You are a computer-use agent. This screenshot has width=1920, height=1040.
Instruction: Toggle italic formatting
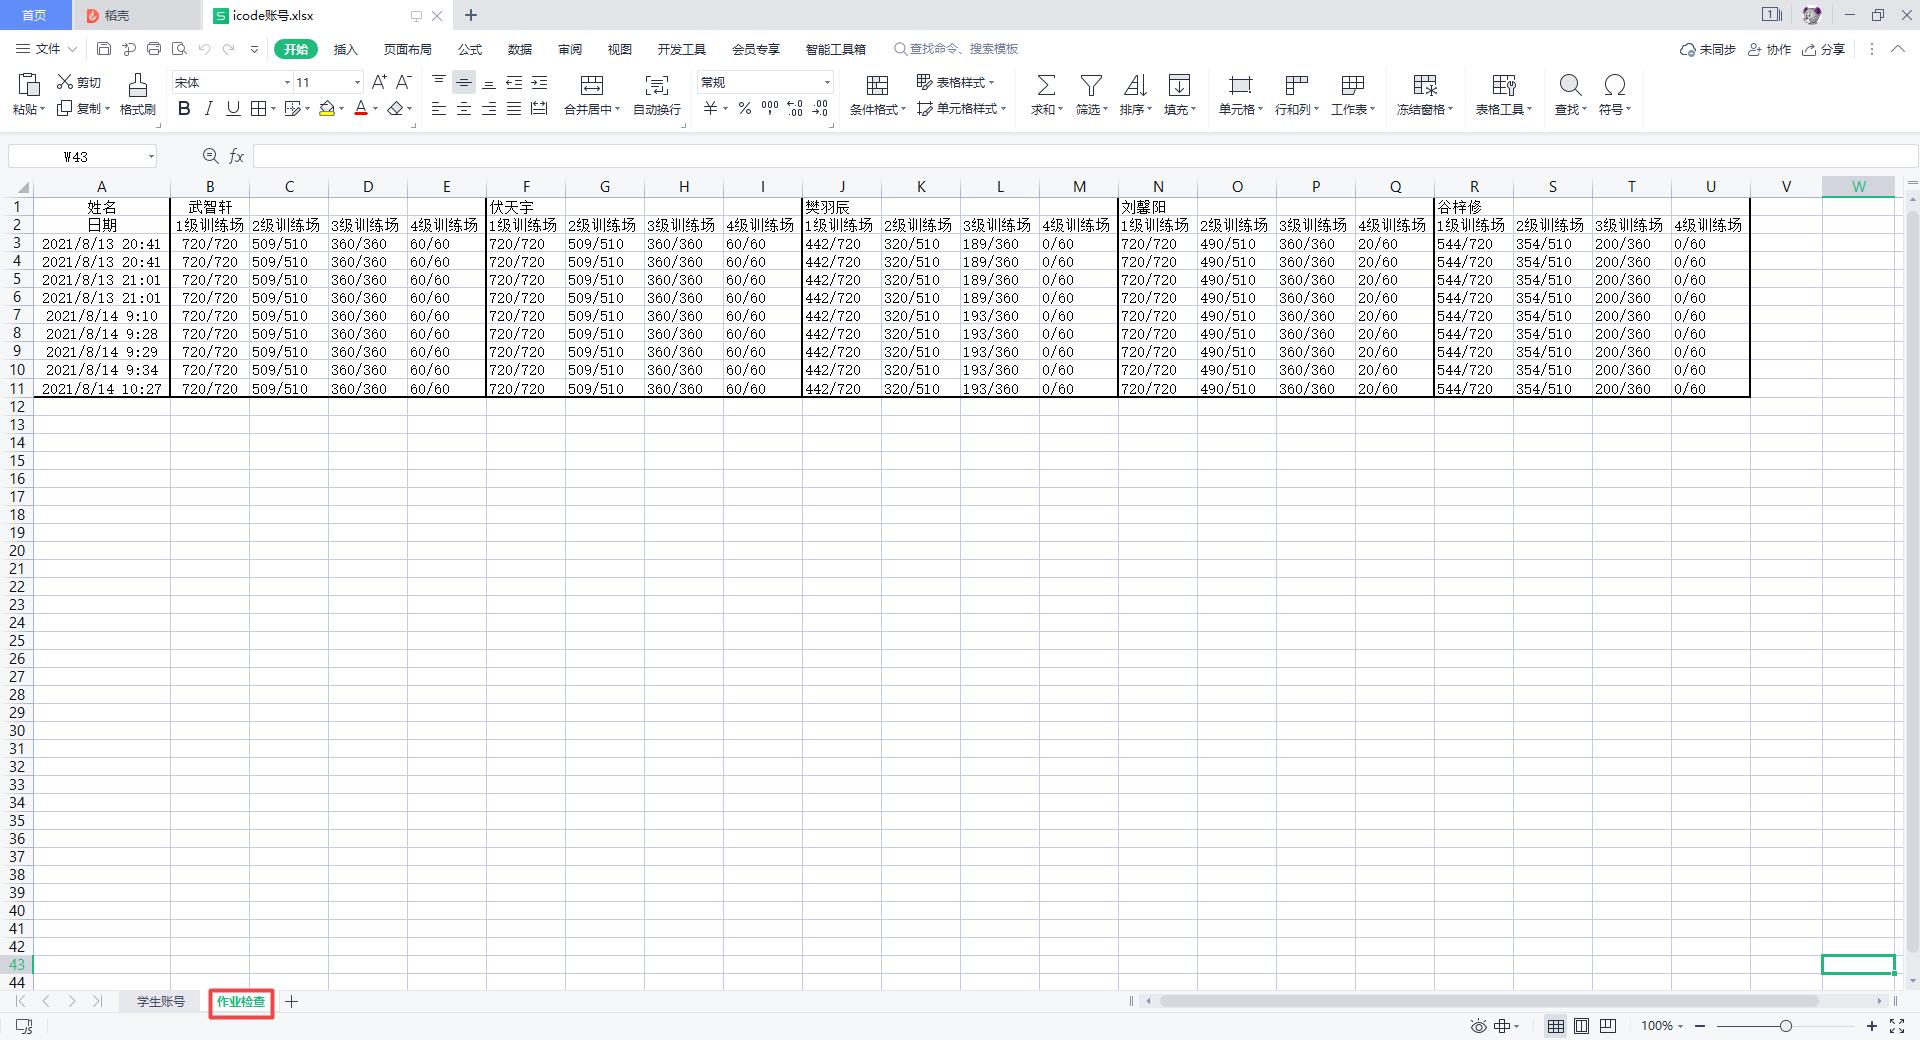coord(208,109)
